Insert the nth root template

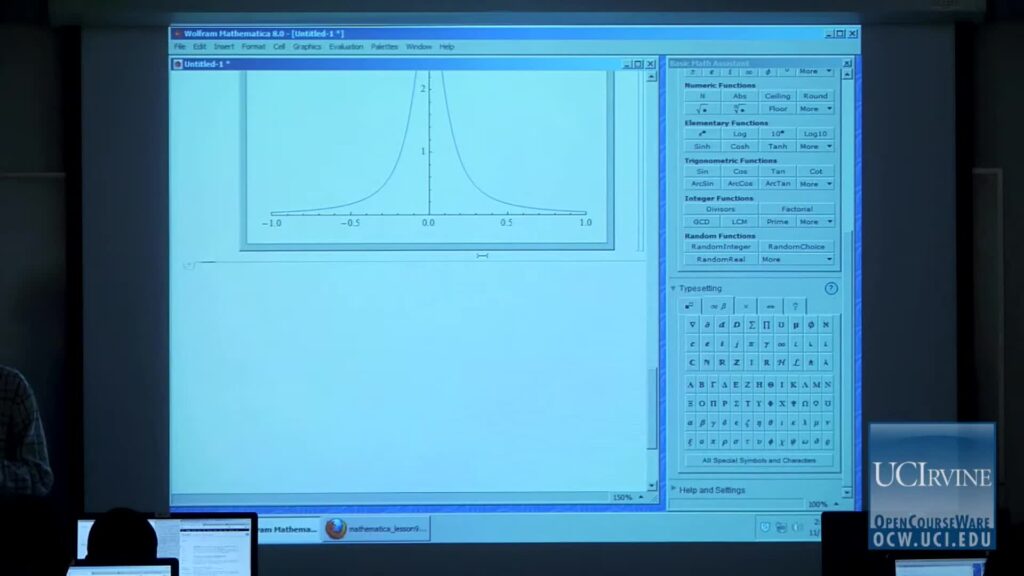tap(739, 109)
